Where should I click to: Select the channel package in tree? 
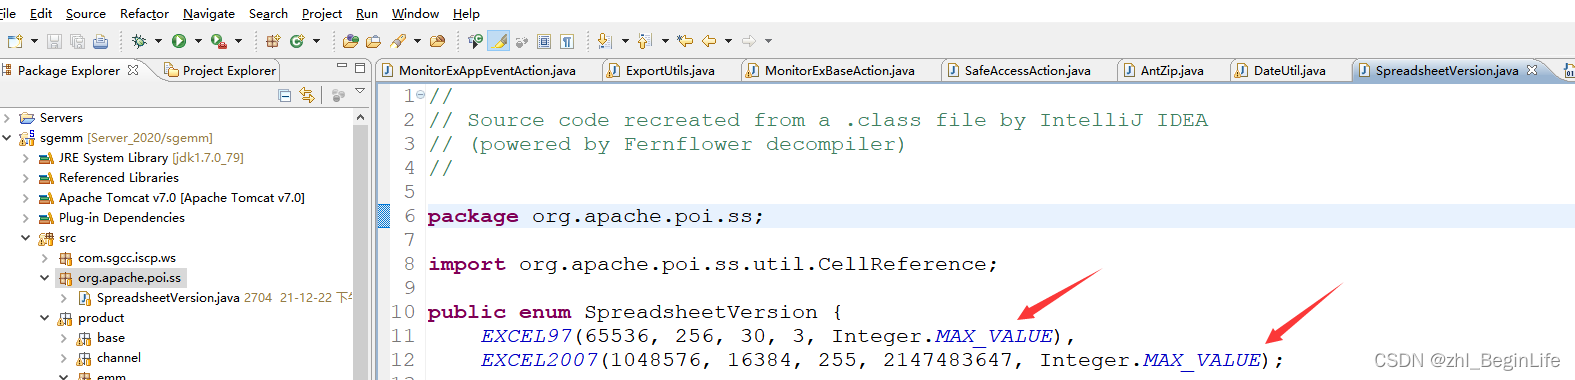(119, 358)
